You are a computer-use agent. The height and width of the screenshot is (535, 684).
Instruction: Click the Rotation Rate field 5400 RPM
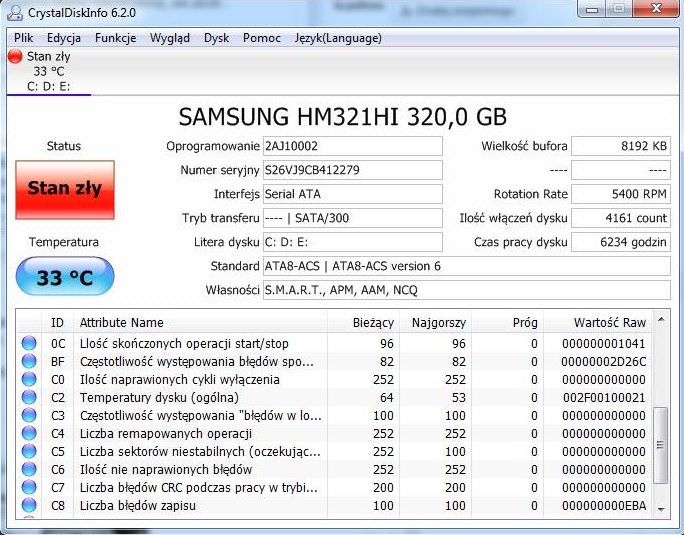tap(621, 194)
